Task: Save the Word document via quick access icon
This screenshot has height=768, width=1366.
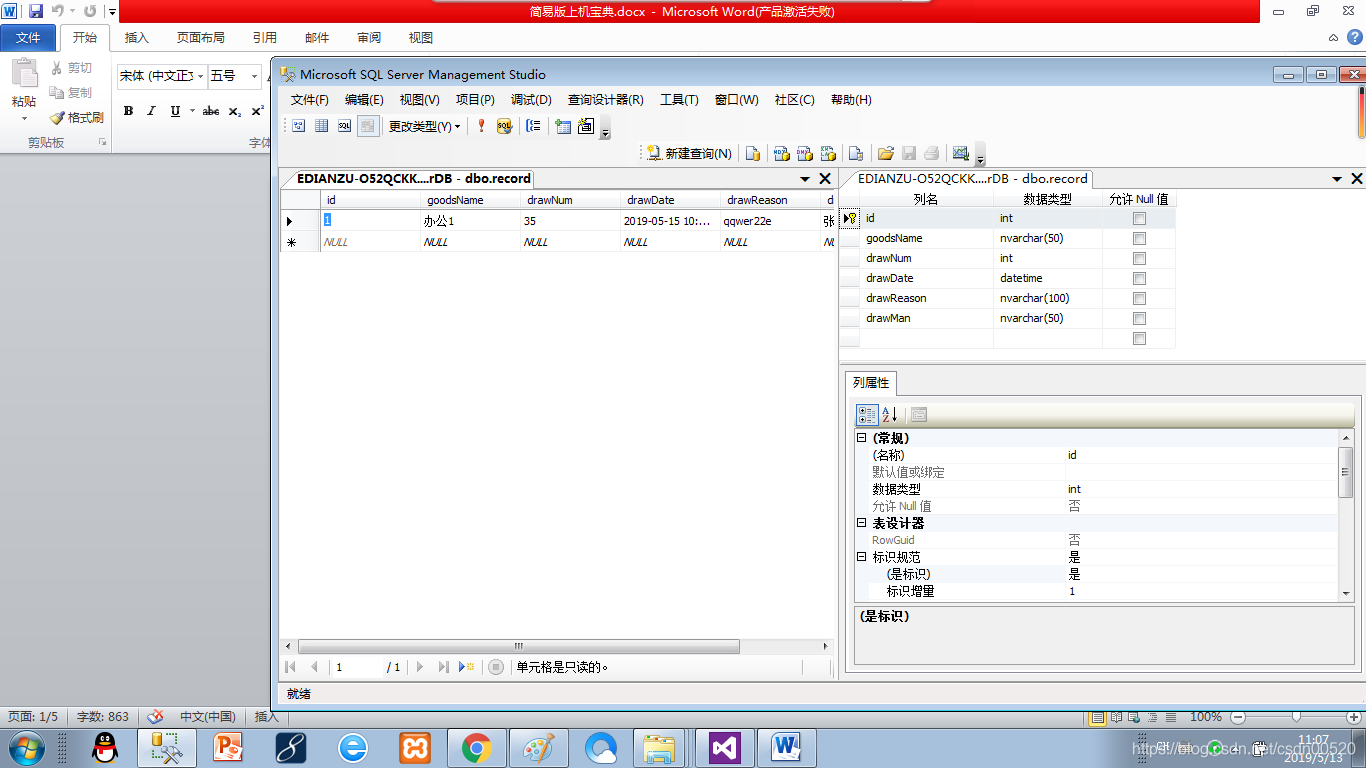Action: coord(36,11)
